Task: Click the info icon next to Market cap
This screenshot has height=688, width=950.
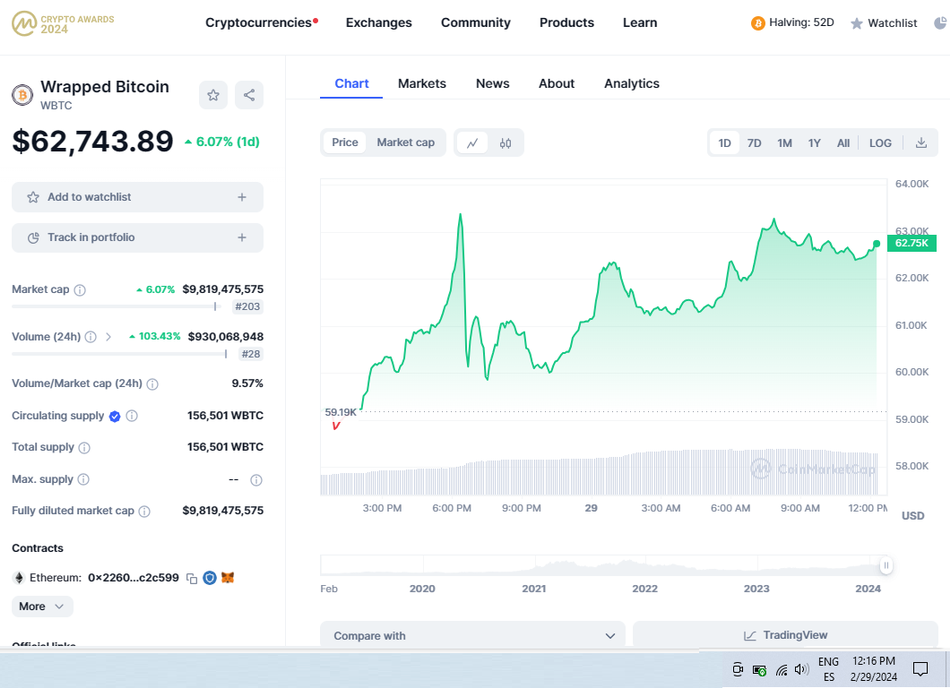Action: click(80, 290)
